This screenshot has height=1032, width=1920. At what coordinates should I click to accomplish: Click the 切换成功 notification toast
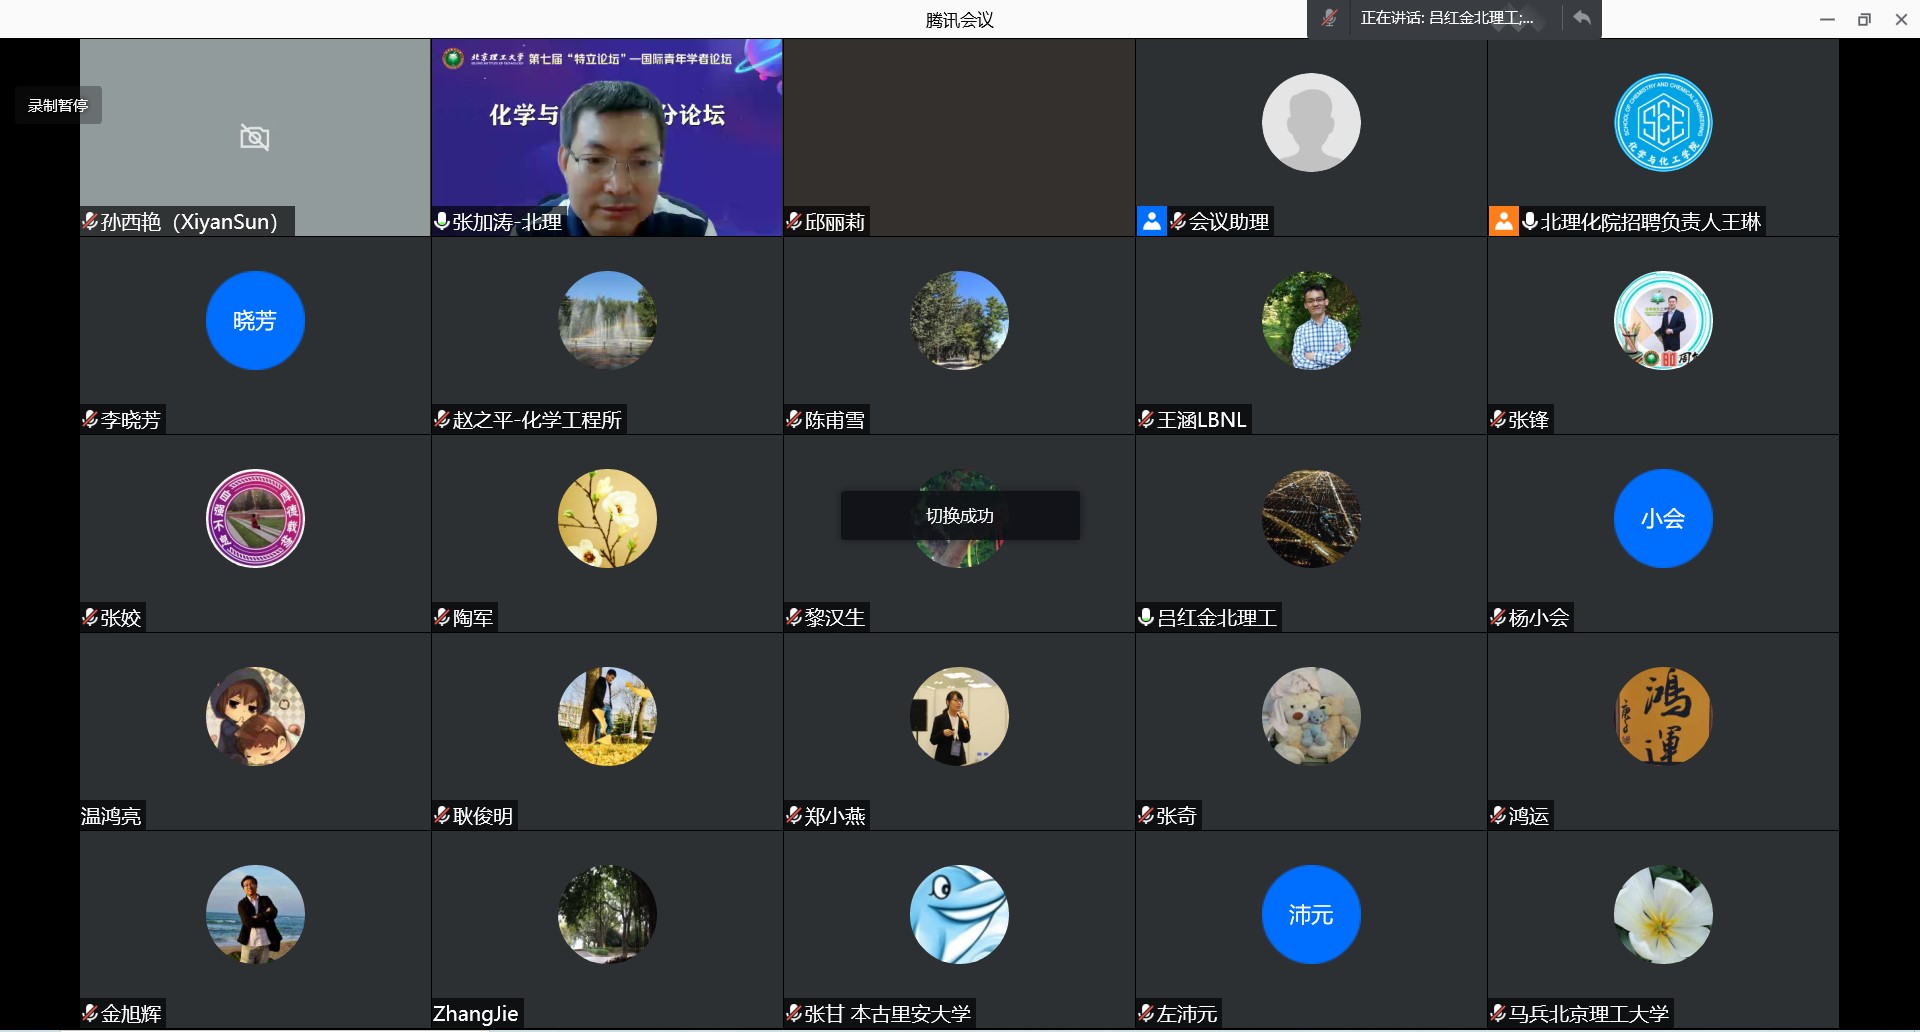959,516
